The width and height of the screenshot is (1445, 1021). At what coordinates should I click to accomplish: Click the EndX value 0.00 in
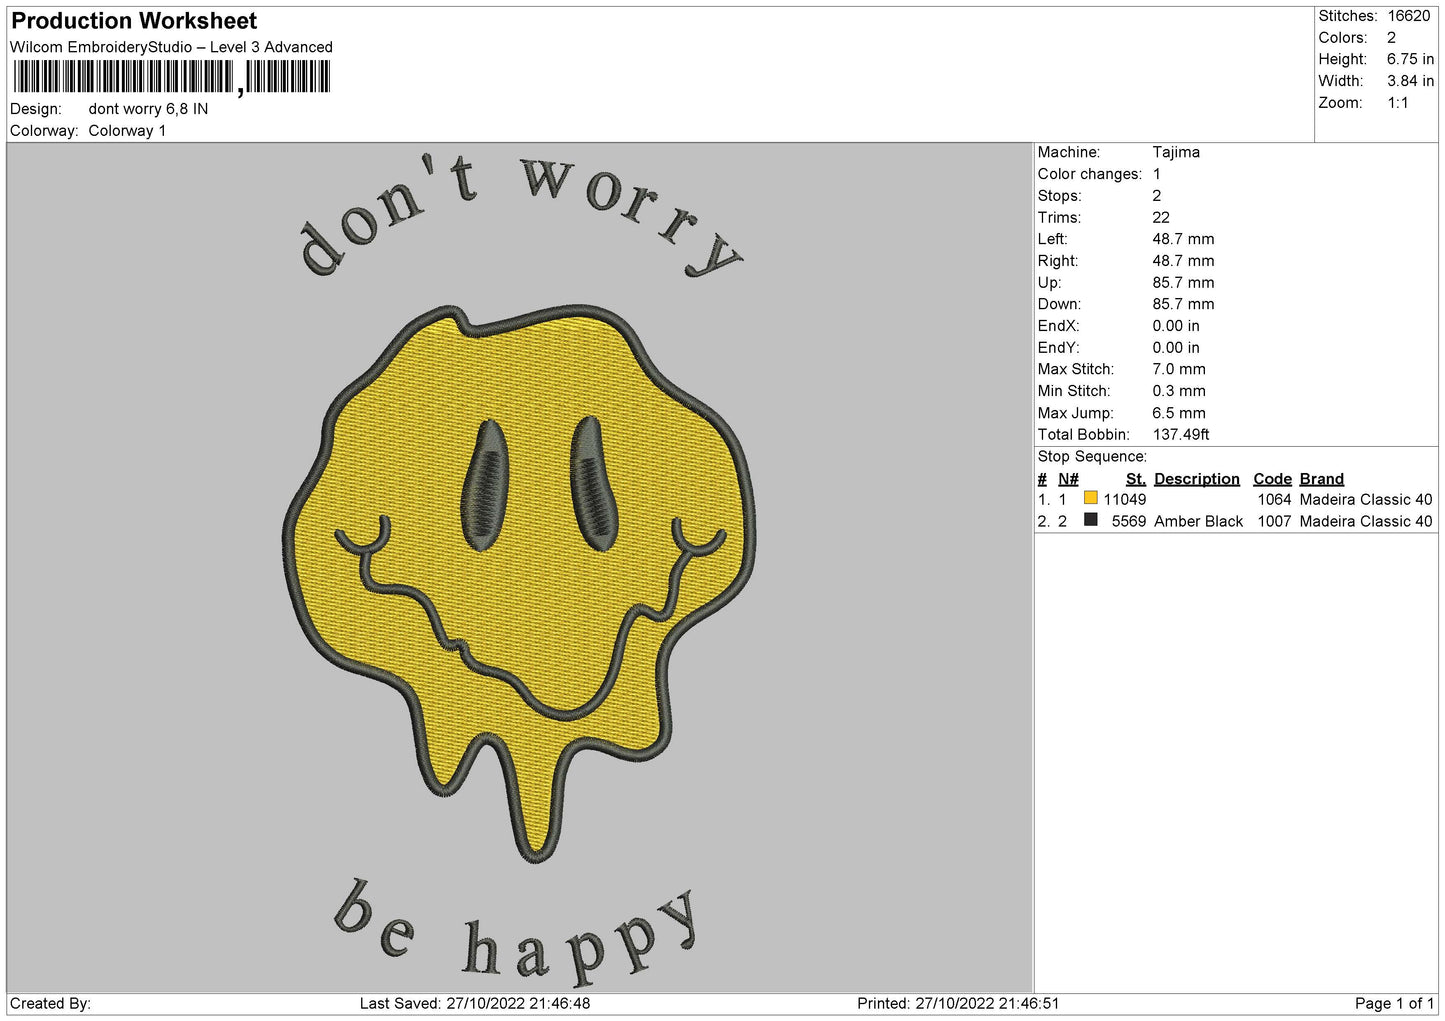click(1176, 326)
